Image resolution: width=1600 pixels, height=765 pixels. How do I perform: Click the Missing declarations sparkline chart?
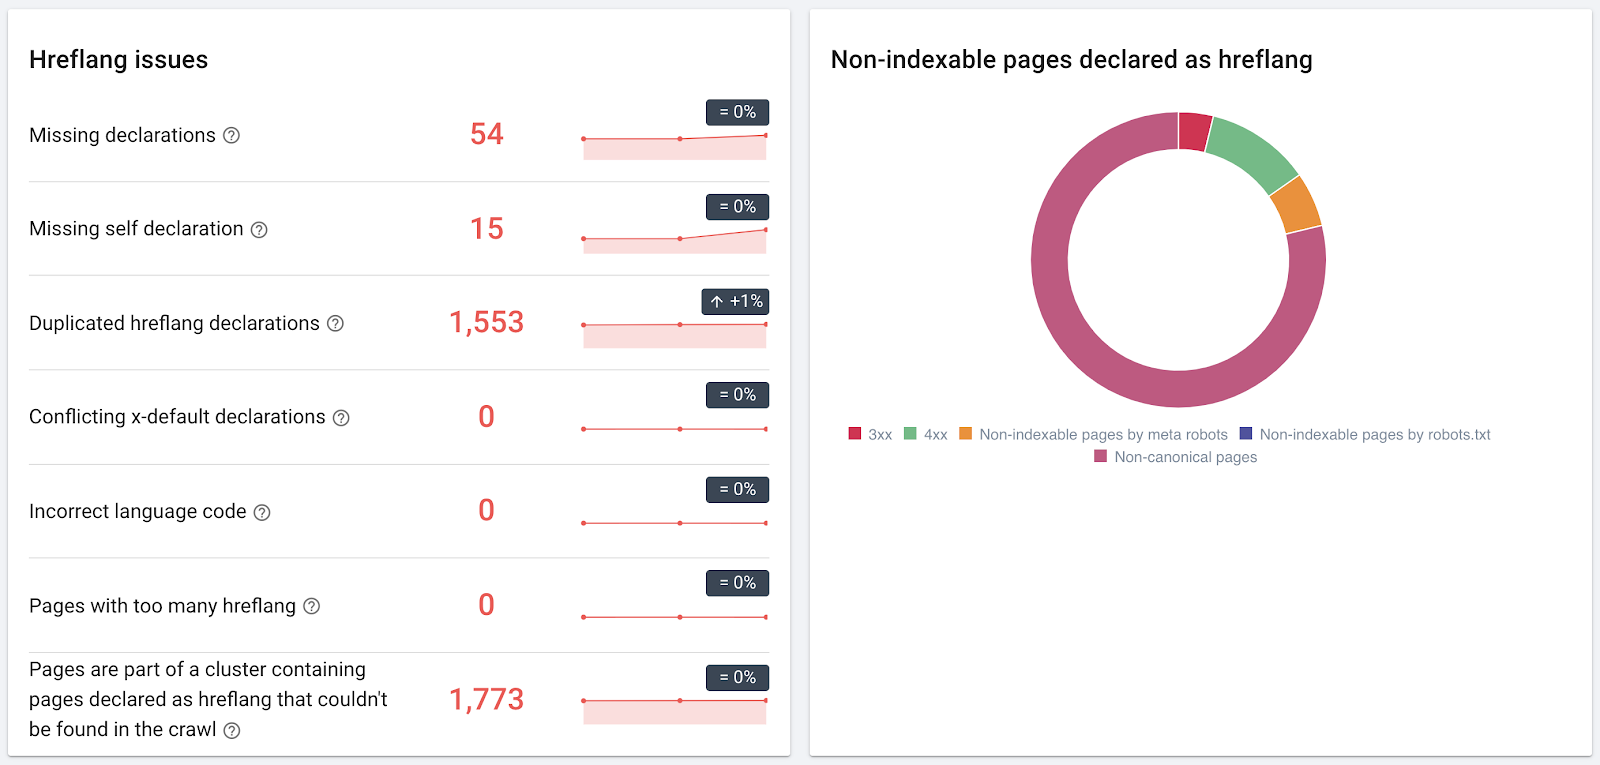coord(675,147)
